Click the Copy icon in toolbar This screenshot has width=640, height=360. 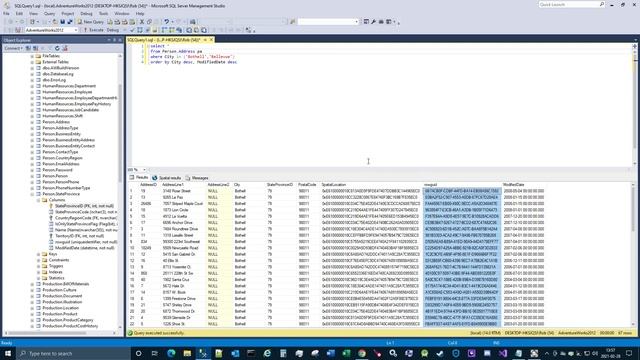[x=149, y=22]
